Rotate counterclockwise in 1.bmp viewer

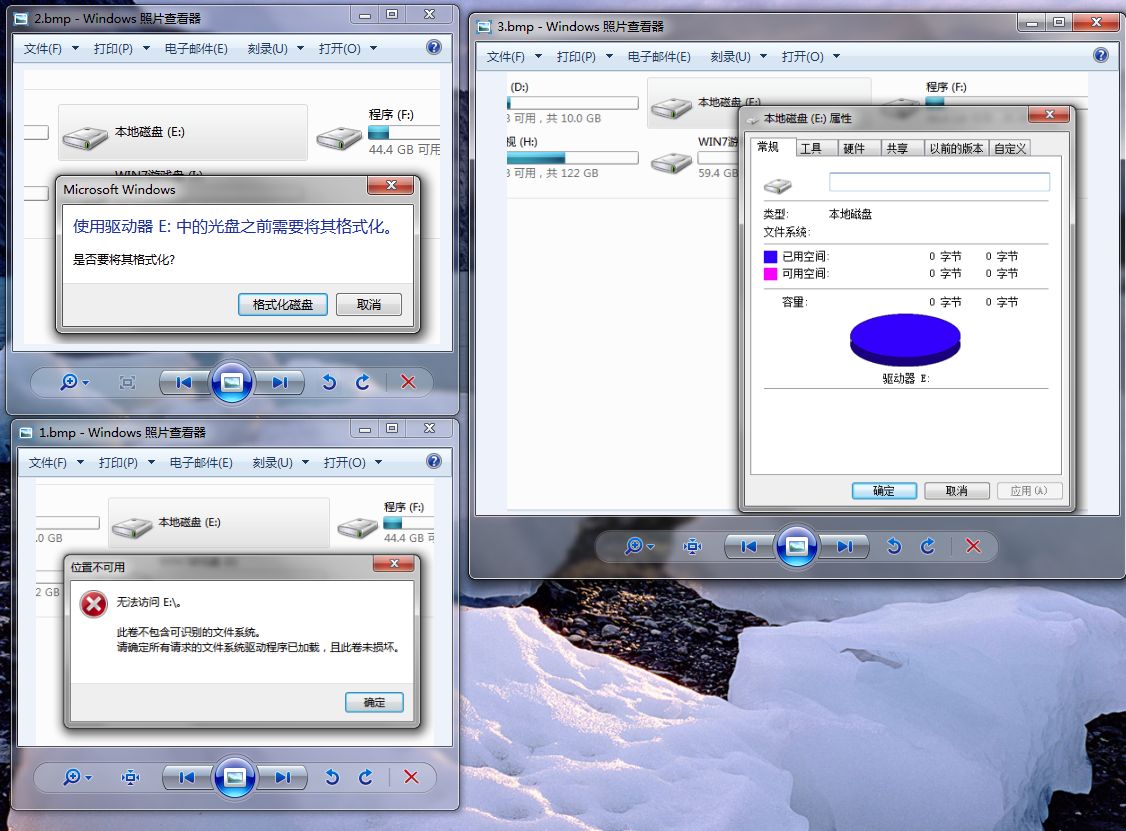[332, 776]
